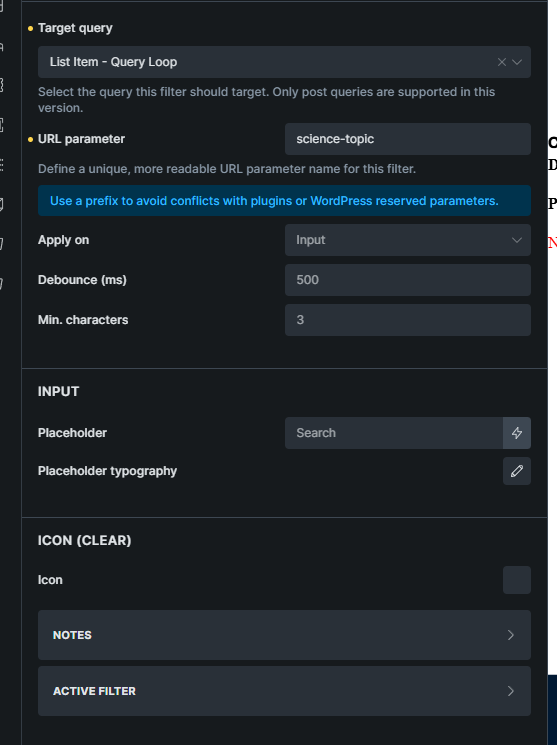Click the Apply on label
This screenshot has width=557, height=745.
63,240
